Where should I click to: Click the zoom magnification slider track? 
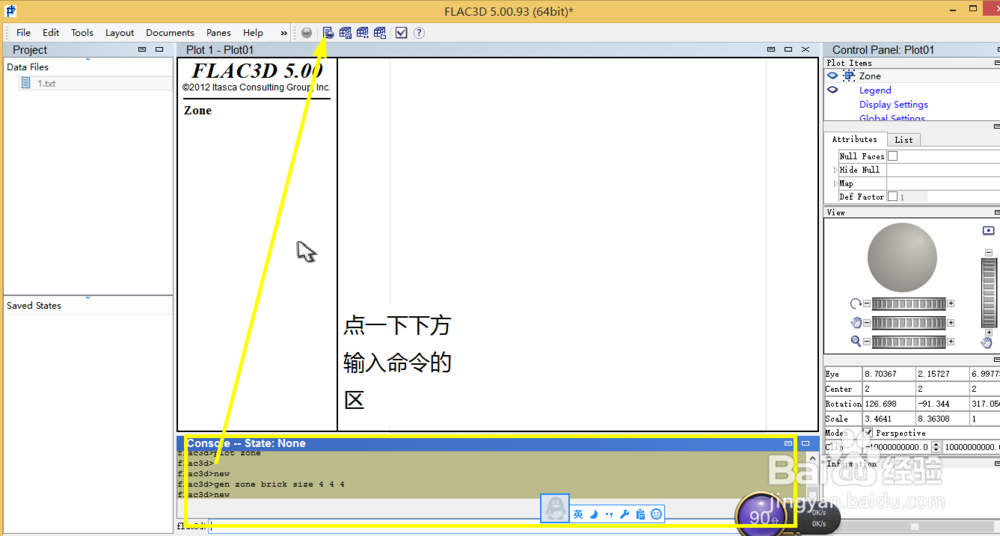(909, 341)
